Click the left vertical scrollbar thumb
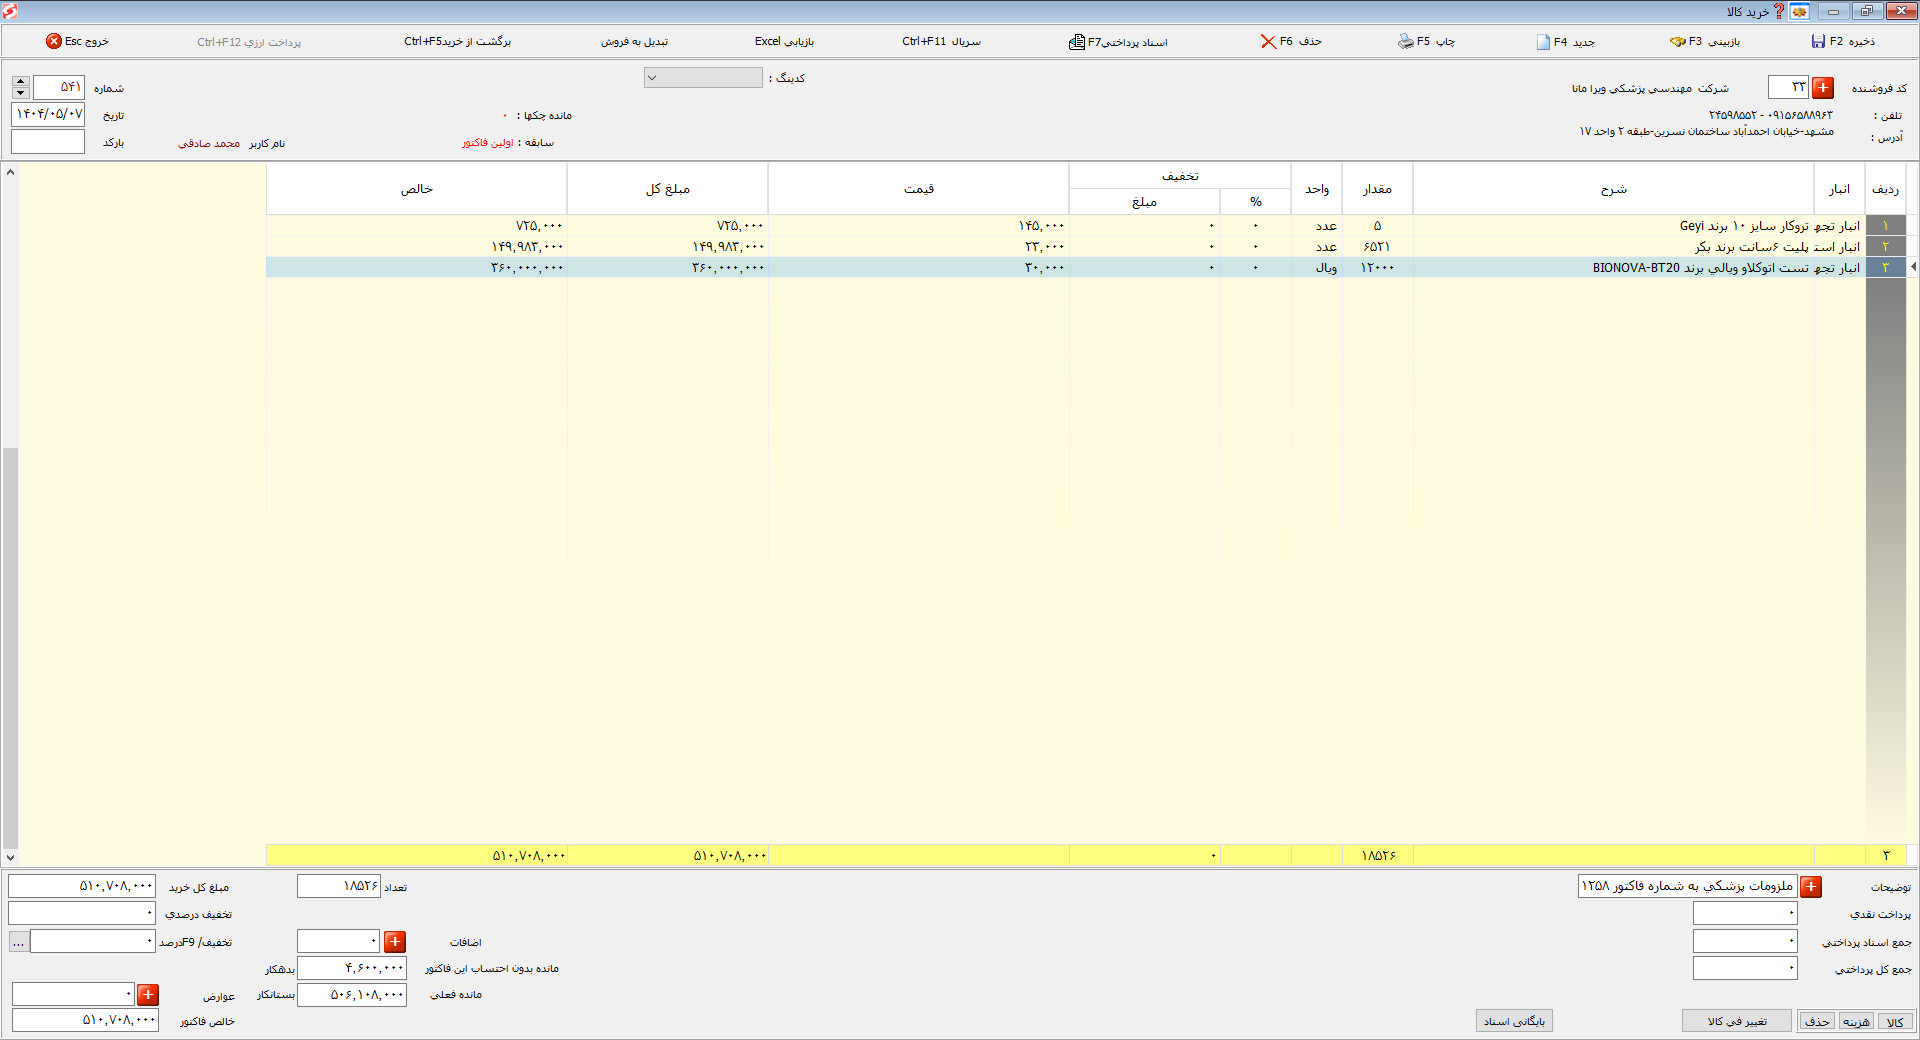This screenshot has height=1040, width=1920. tap(10, 647)
